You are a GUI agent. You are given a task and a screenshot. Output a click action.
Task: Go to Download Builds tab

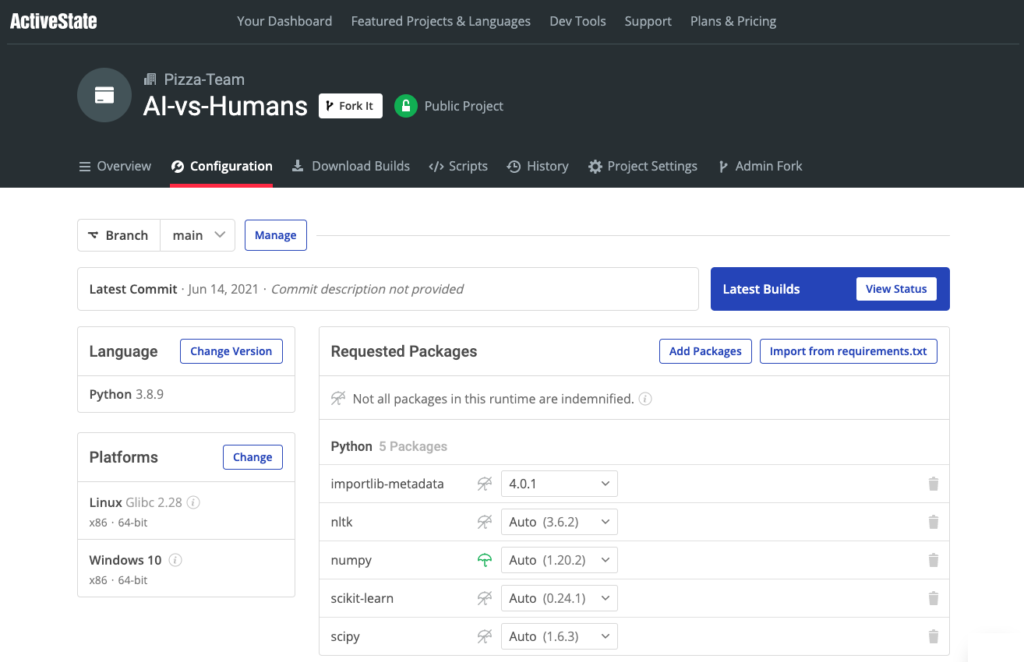[351, 166]
